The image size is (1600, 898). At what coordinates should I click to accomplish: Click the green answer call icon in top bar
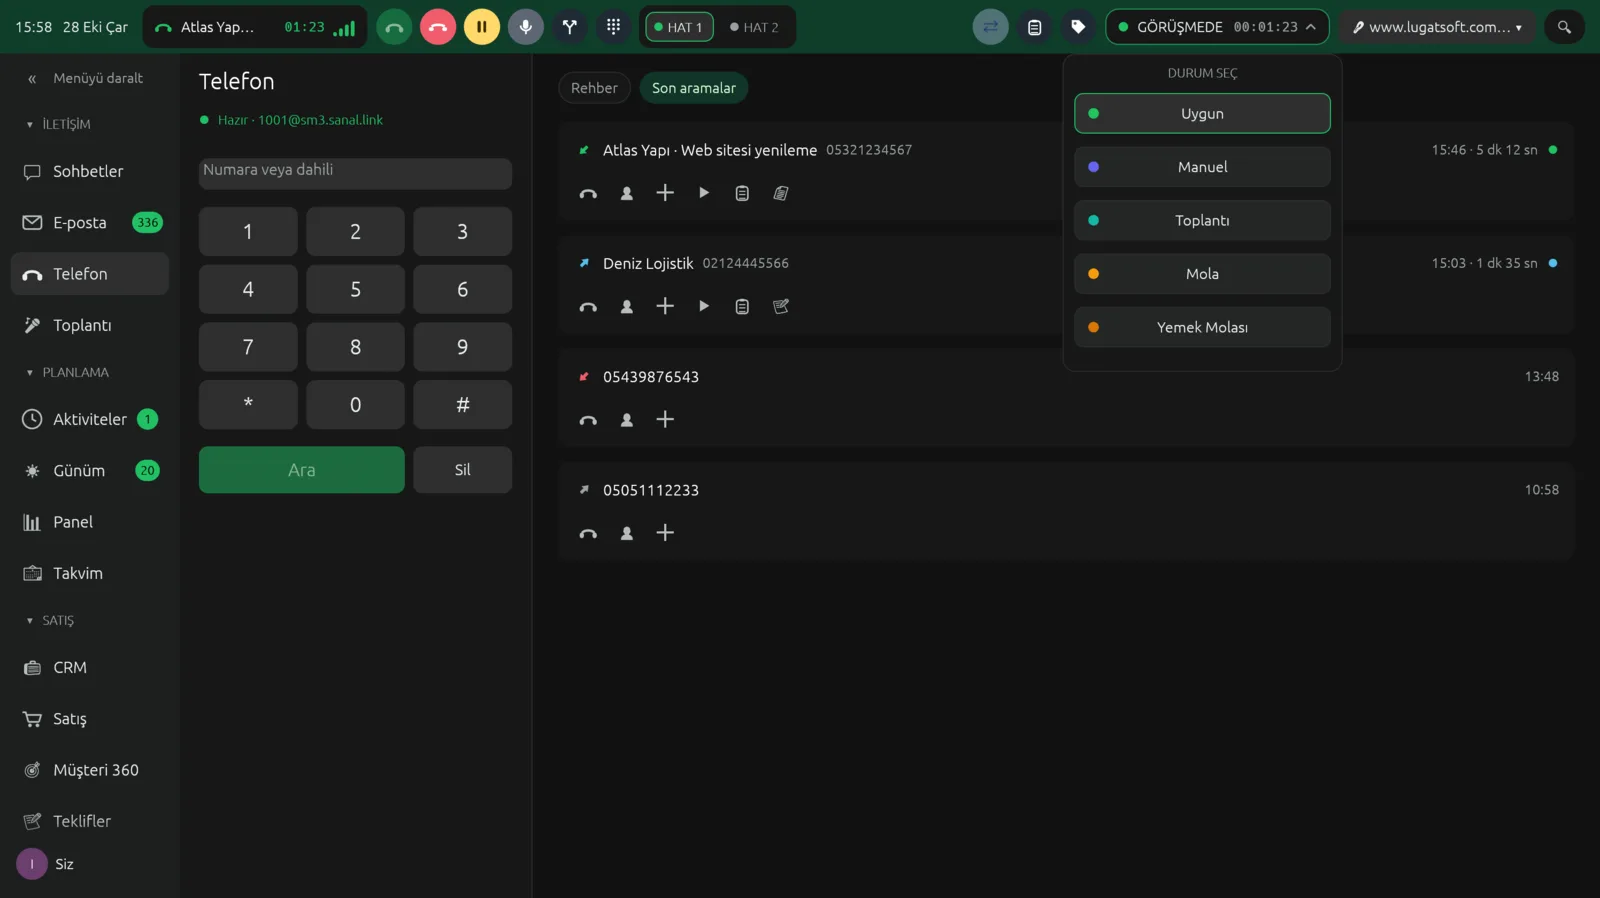point(394,27)
